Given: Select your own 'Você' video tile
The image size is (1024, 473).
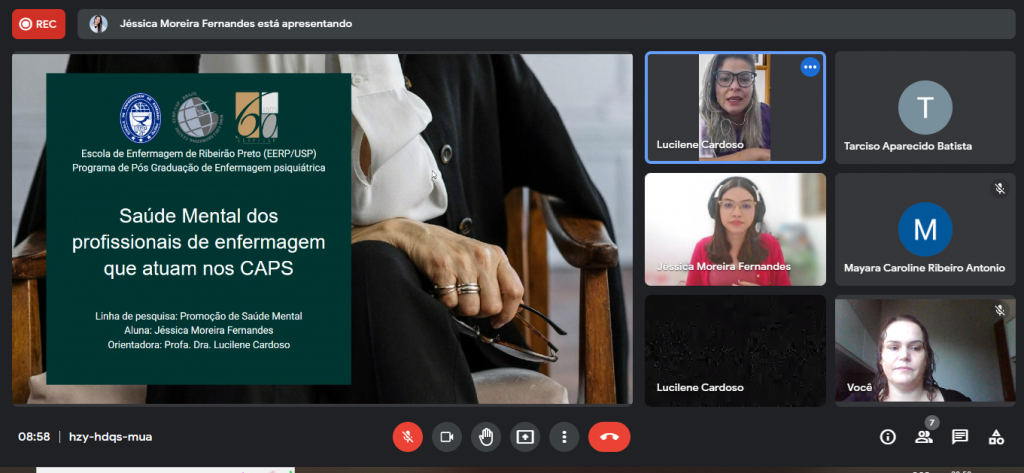Looking at the screenshot, I should pos(925,350).
